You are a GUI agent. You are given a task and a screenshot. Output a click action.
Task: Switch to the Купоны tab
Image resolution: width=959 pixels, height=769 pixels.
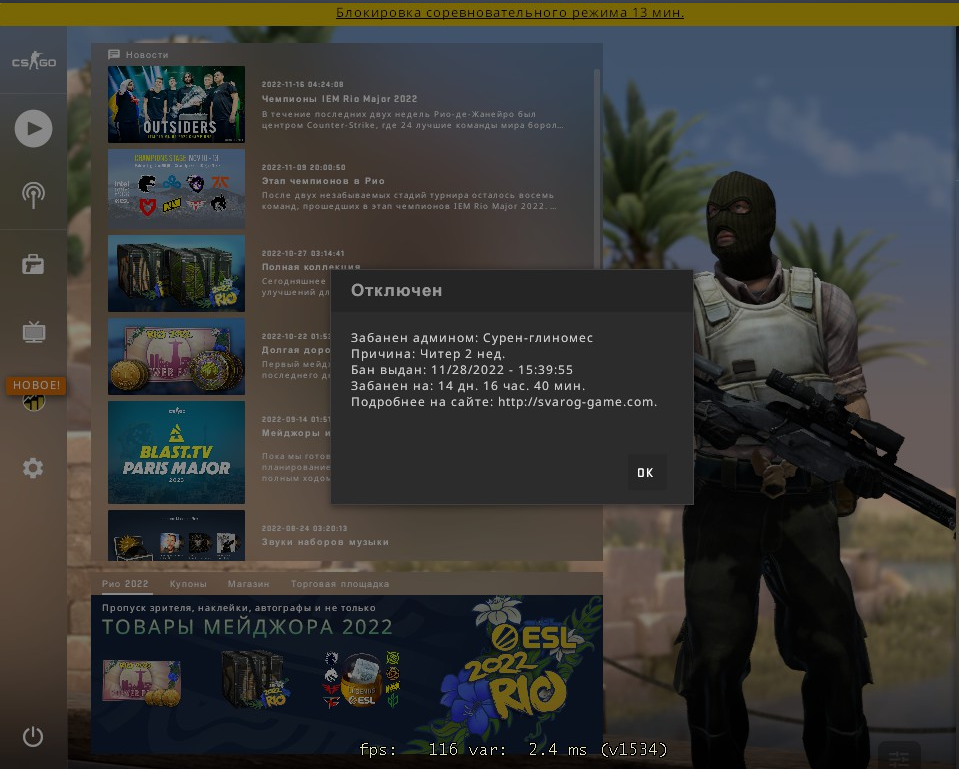click(x=188, y=584)
